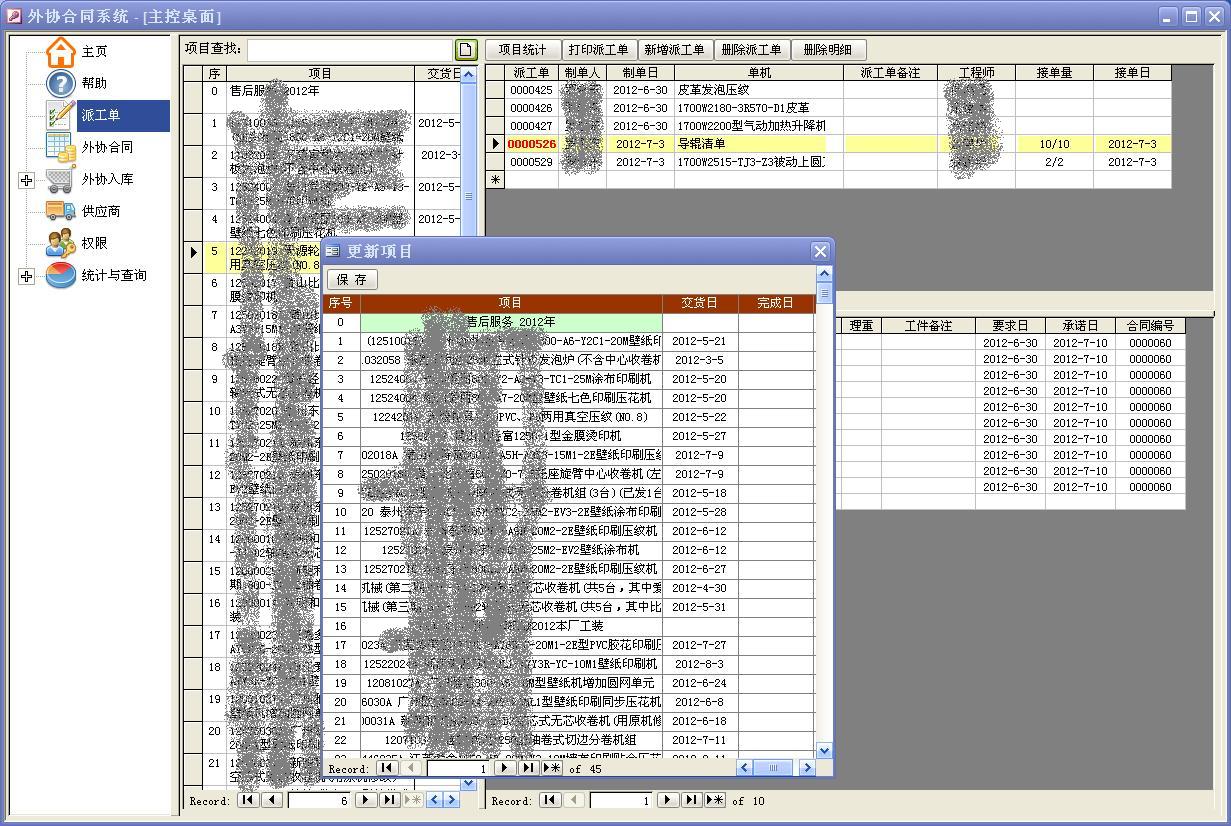Go to last record in left project list
Viewport: 1231px width, 826px height.
pos(390,800)
